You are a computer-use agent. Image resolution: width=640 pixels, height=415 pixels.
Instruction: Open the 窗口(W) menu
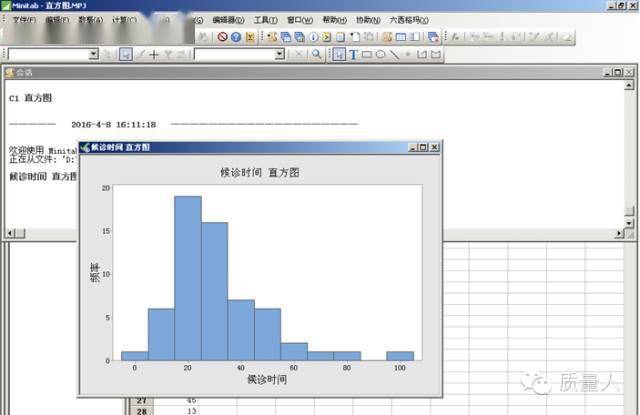[x=300, y=20]
